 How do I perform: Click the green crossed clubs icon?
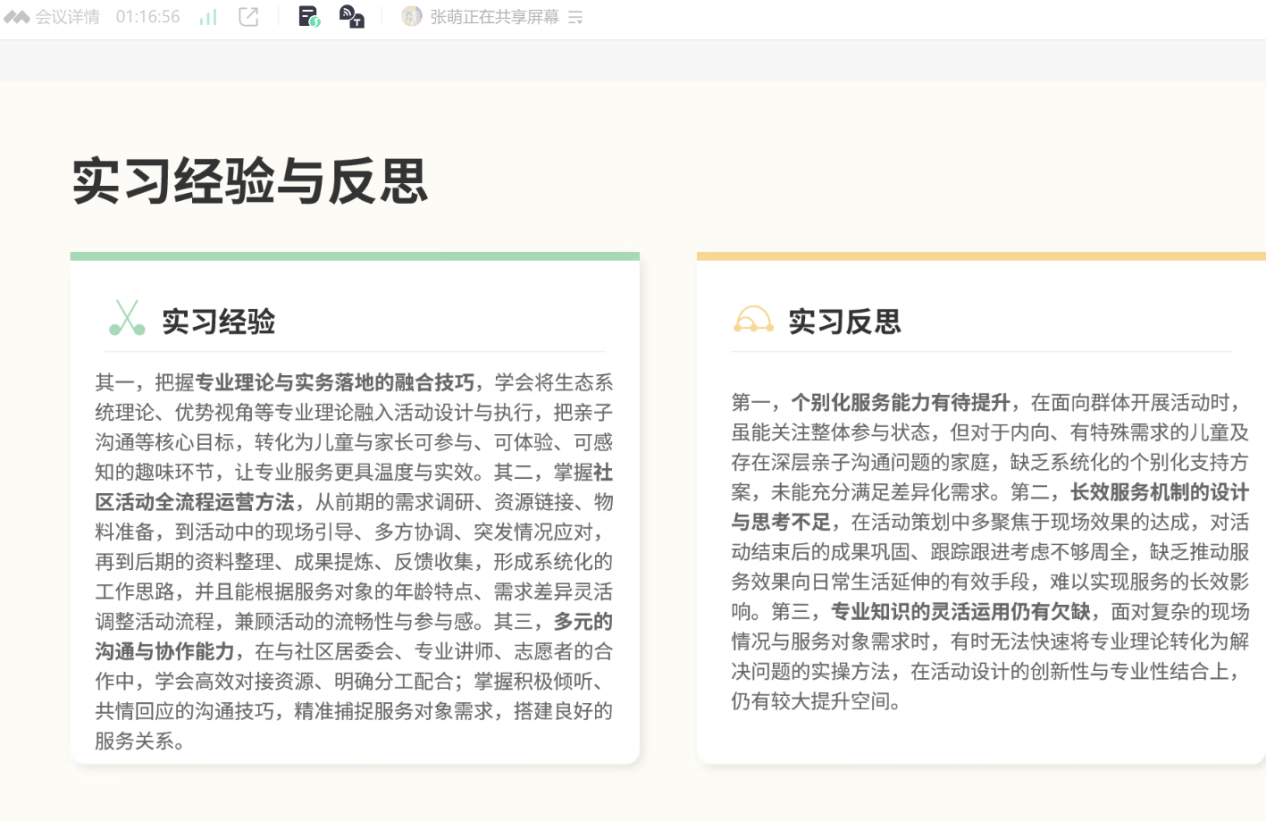pos(127,319)
